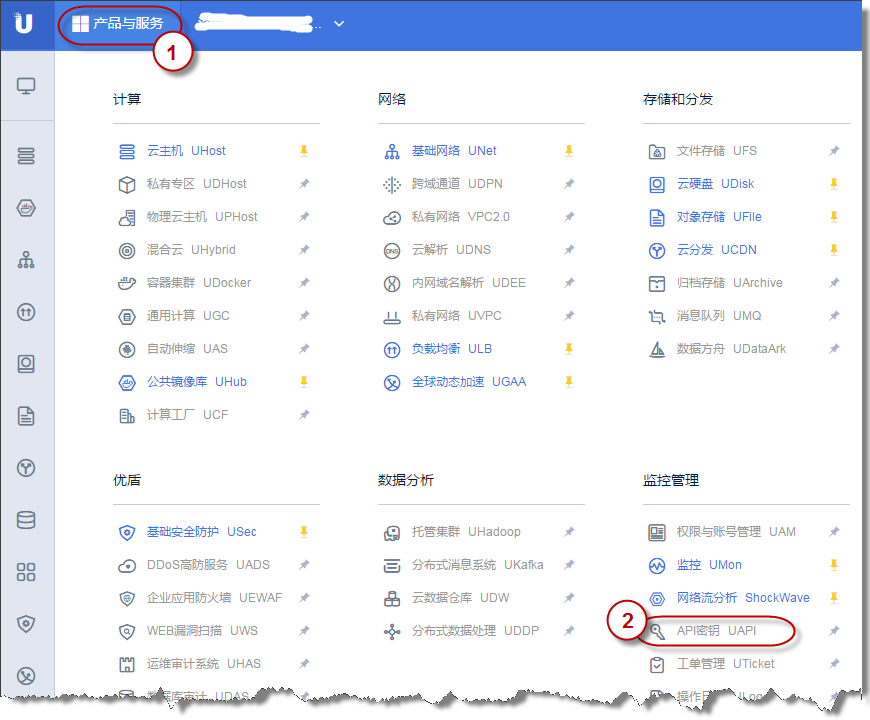
Task: Open the UDisk sidebar icon
Action: 26,364
